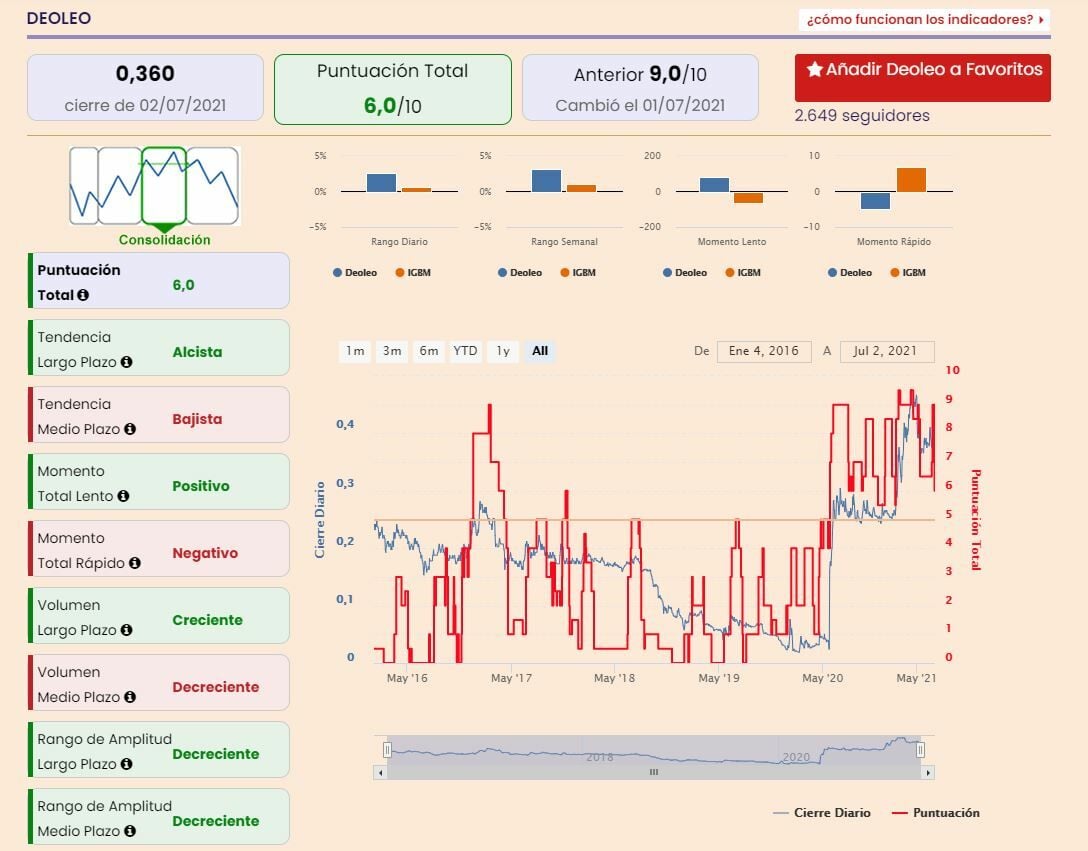This screenshot has width=1088, height=851.
Task: Select the All time range
Action: click(x=540, y=351)
